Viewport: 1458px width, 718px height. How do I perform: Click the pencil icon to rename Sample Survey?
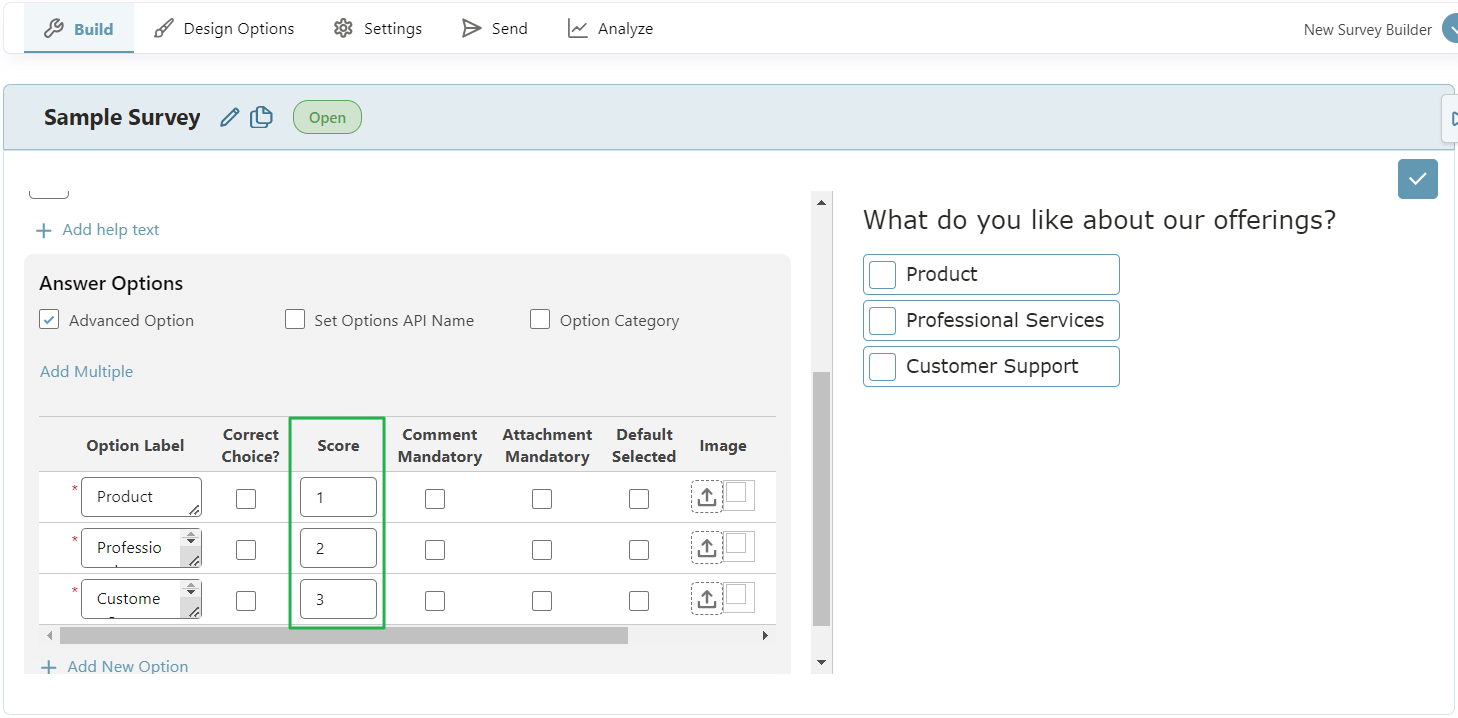[229, 117]
